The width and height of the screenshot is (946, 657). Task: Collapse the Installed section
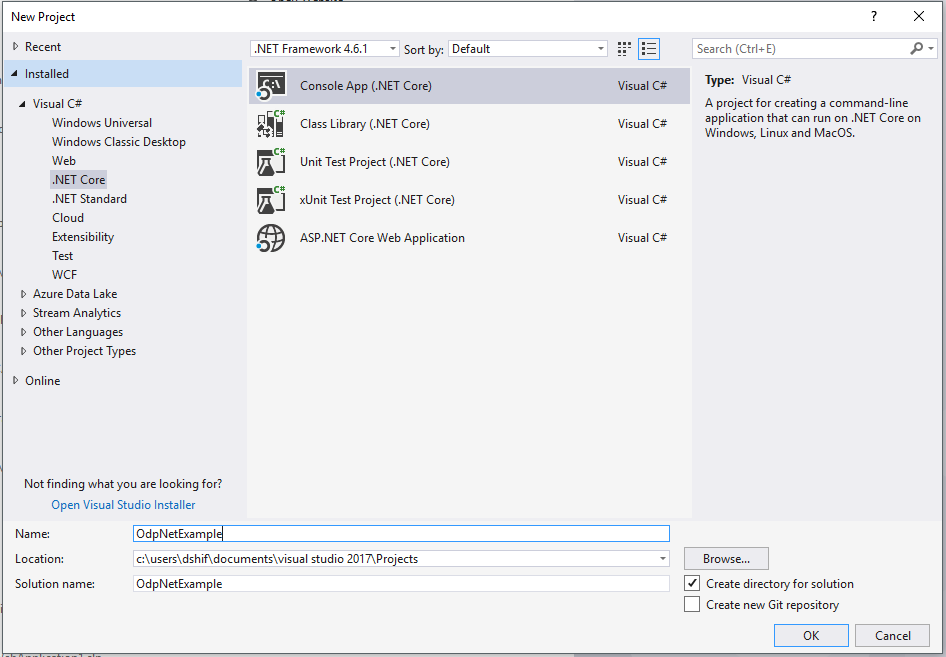pyautogui.click(x=14, y=74)
